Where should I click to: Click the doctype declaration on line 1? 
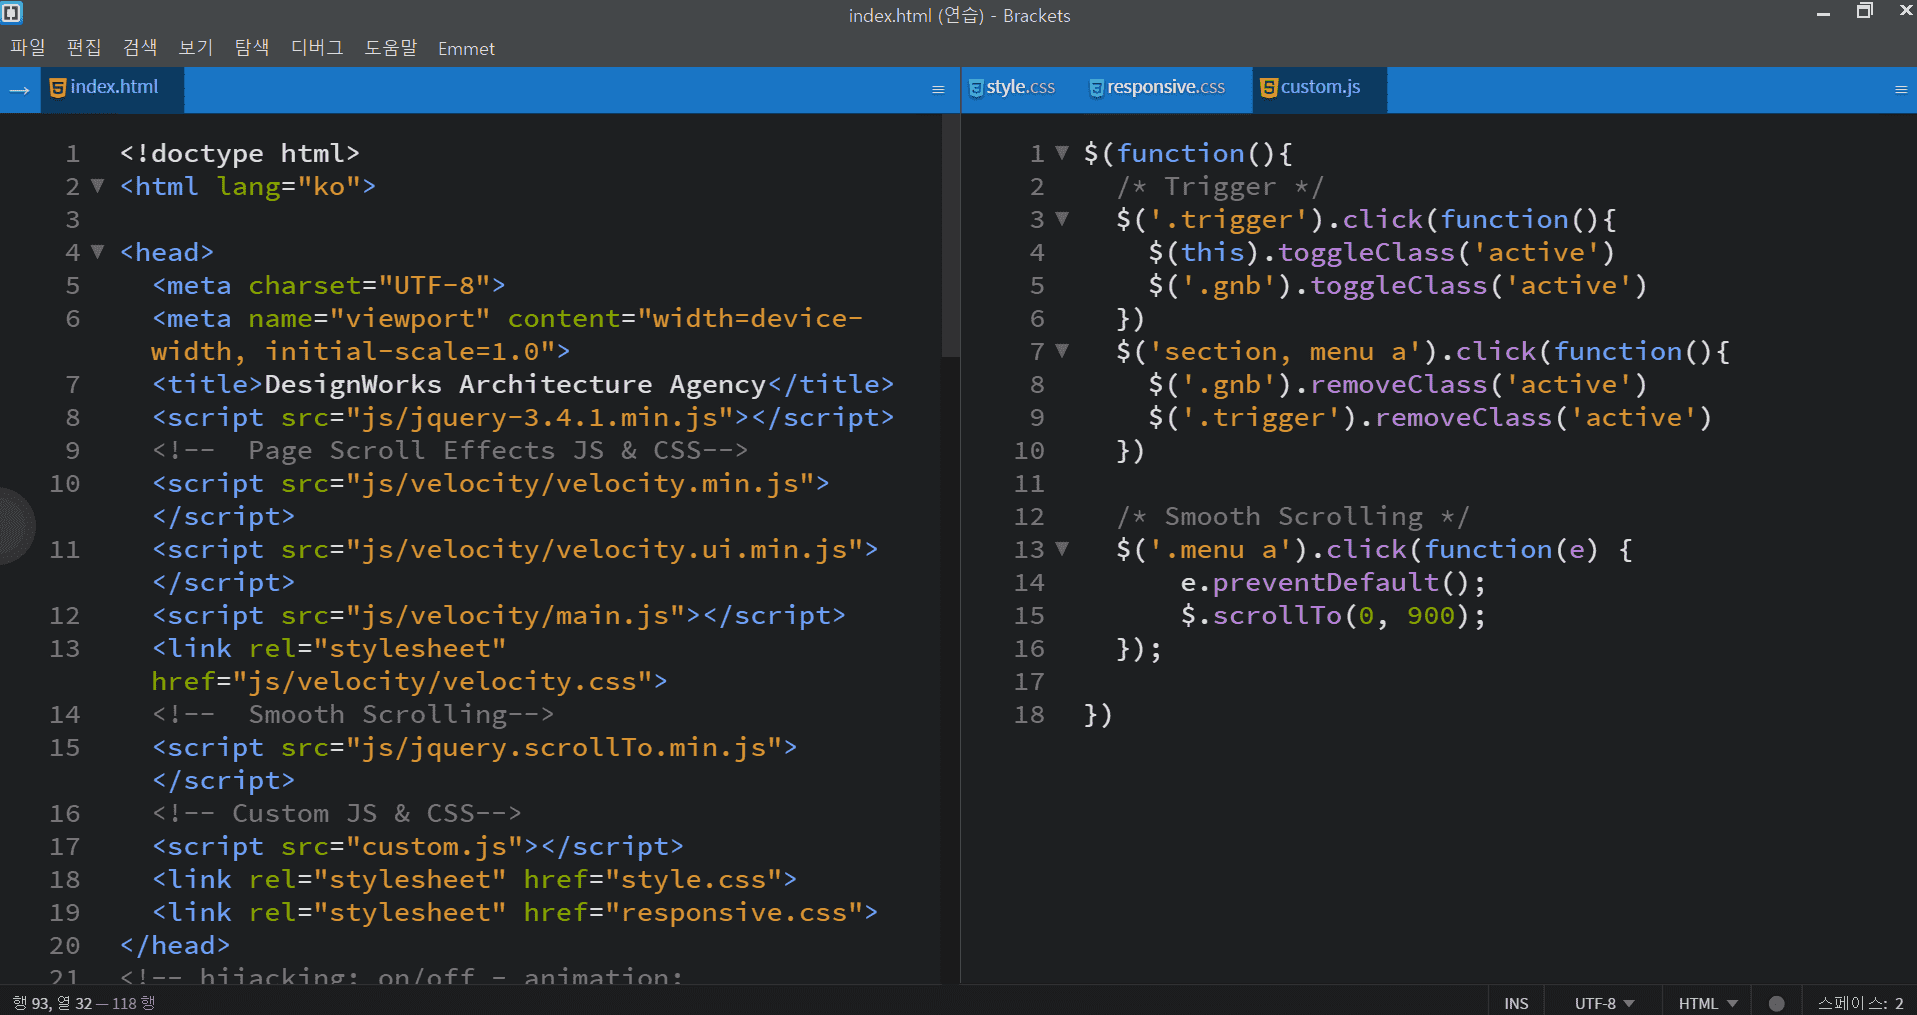[x=239, y=153]
